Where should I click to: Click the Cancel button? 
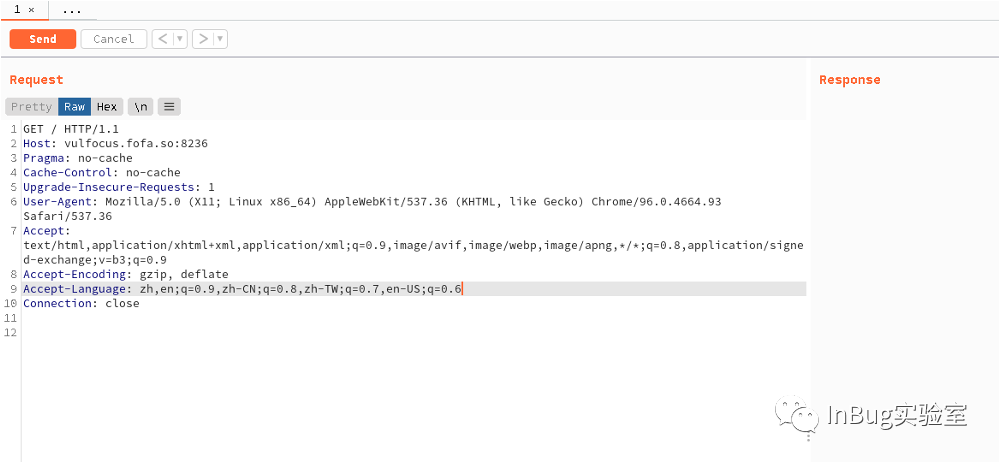114,39
